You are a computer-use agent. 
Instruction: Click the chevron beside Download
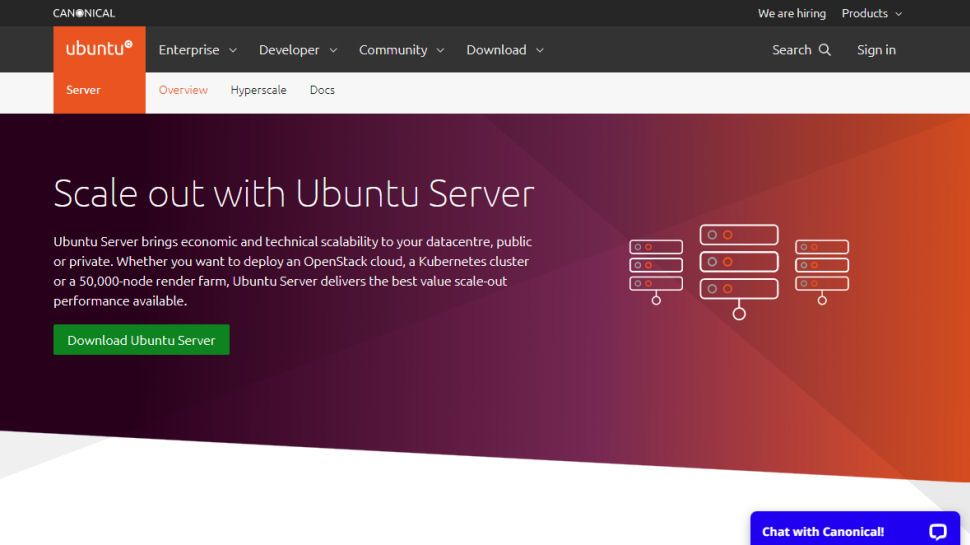539,50
